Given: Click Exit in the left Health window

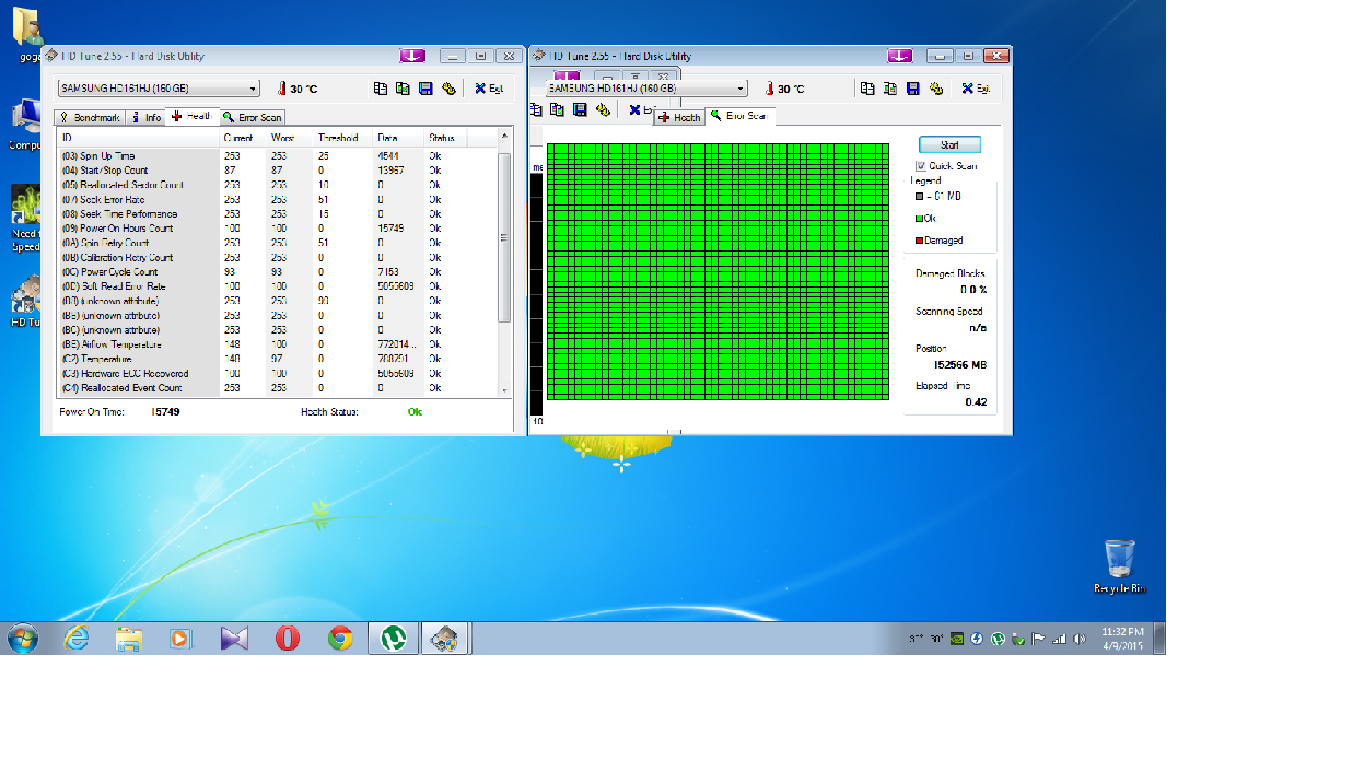Looking at the screenshot, I should tap(489, 89).
